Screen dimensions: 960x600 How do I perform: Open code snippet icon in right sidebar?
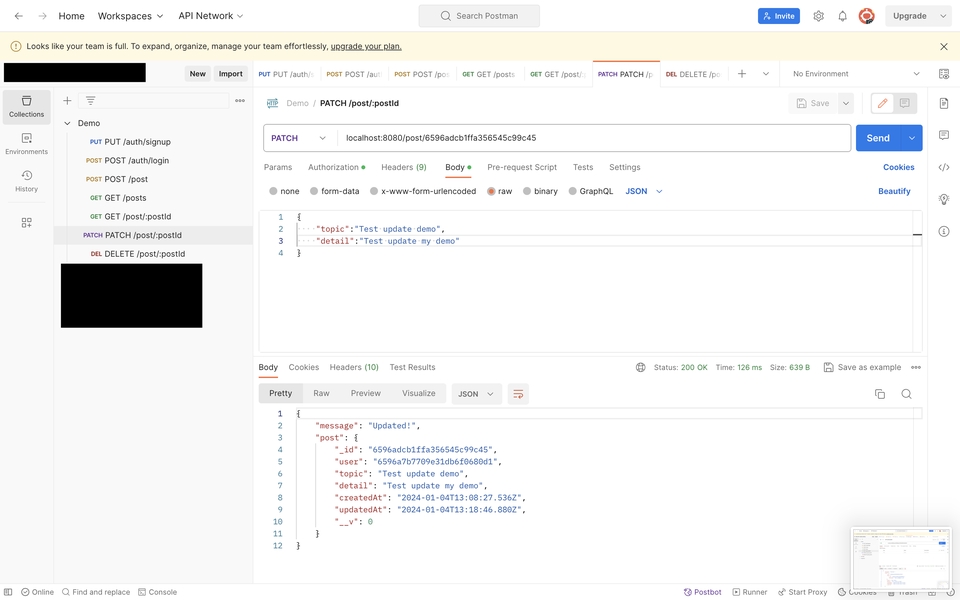click(x=943, y=167)
